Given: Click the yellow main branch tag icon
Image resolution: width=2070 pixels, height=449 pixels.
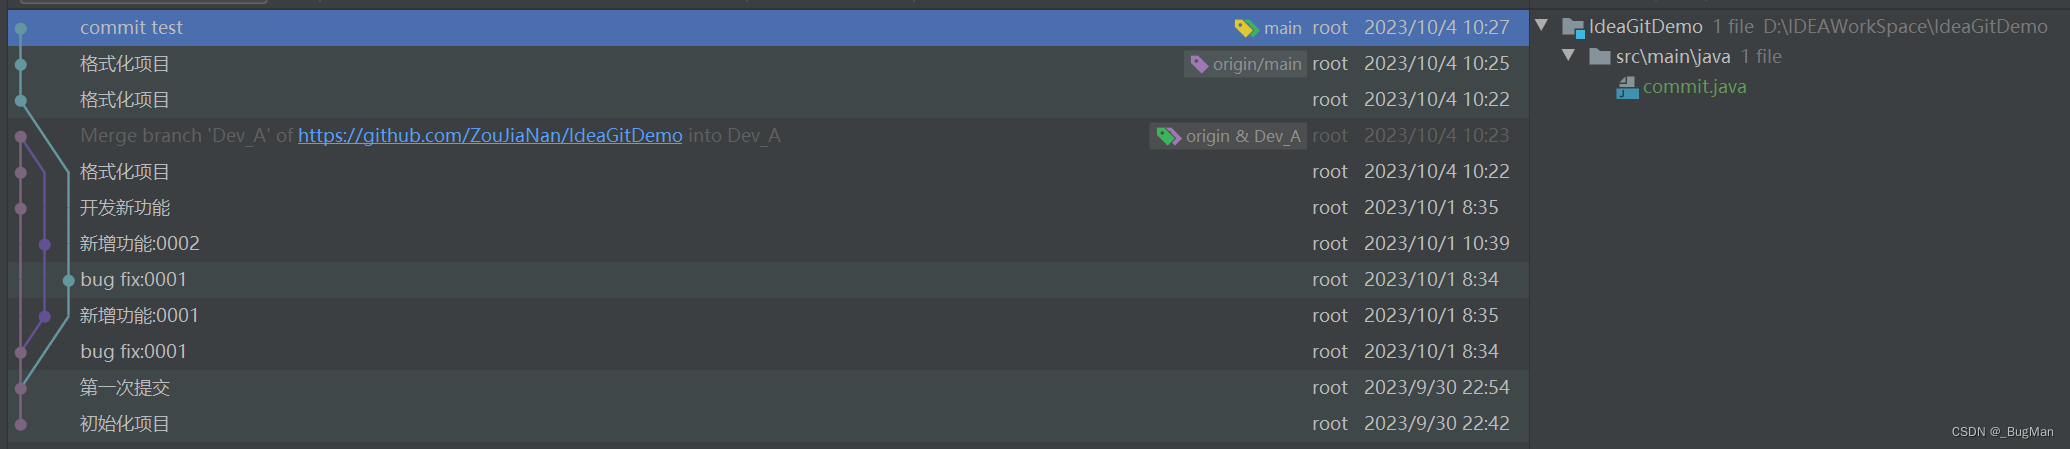Looking at the screenshot, I should (1246, 28).
